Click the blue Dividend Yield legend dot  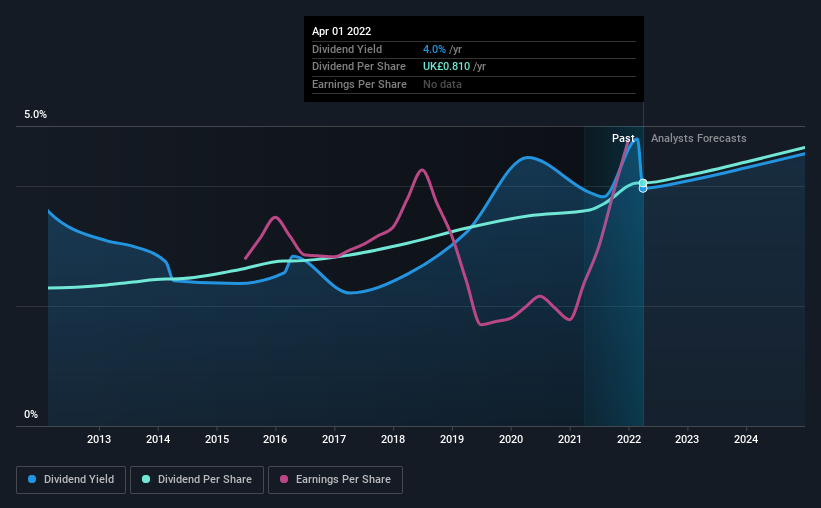pyautogui.click(x=32, y=479)
